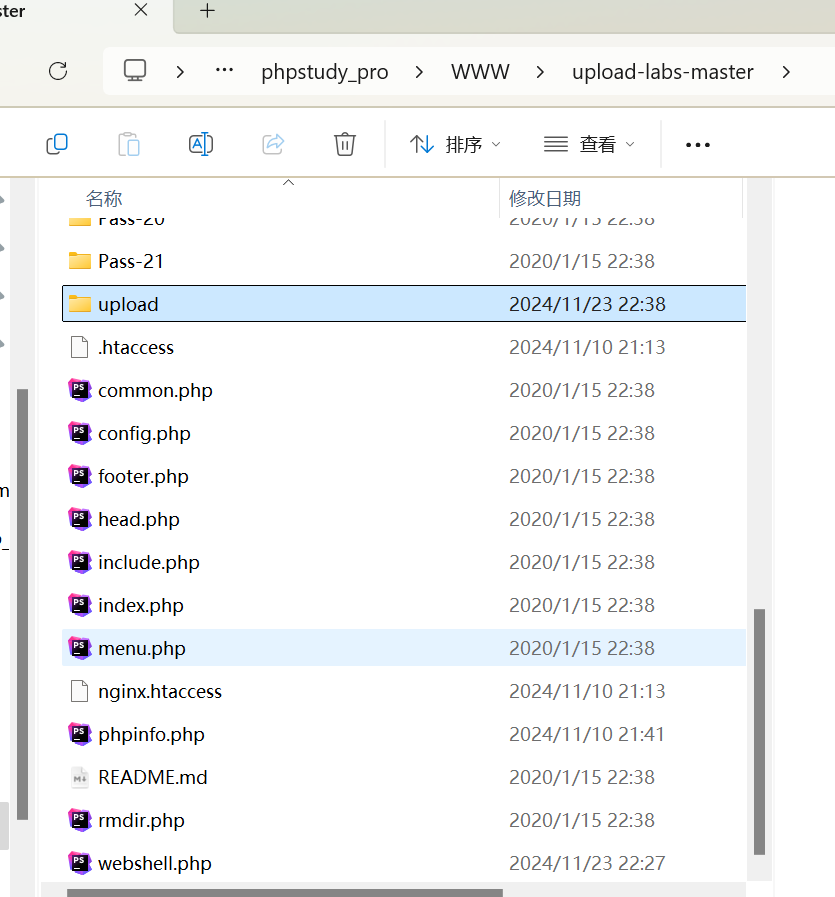Screen dimensions: 835x897
Task: Navigate to WWW in breadcrumb
Action: [x=480, y=72]
